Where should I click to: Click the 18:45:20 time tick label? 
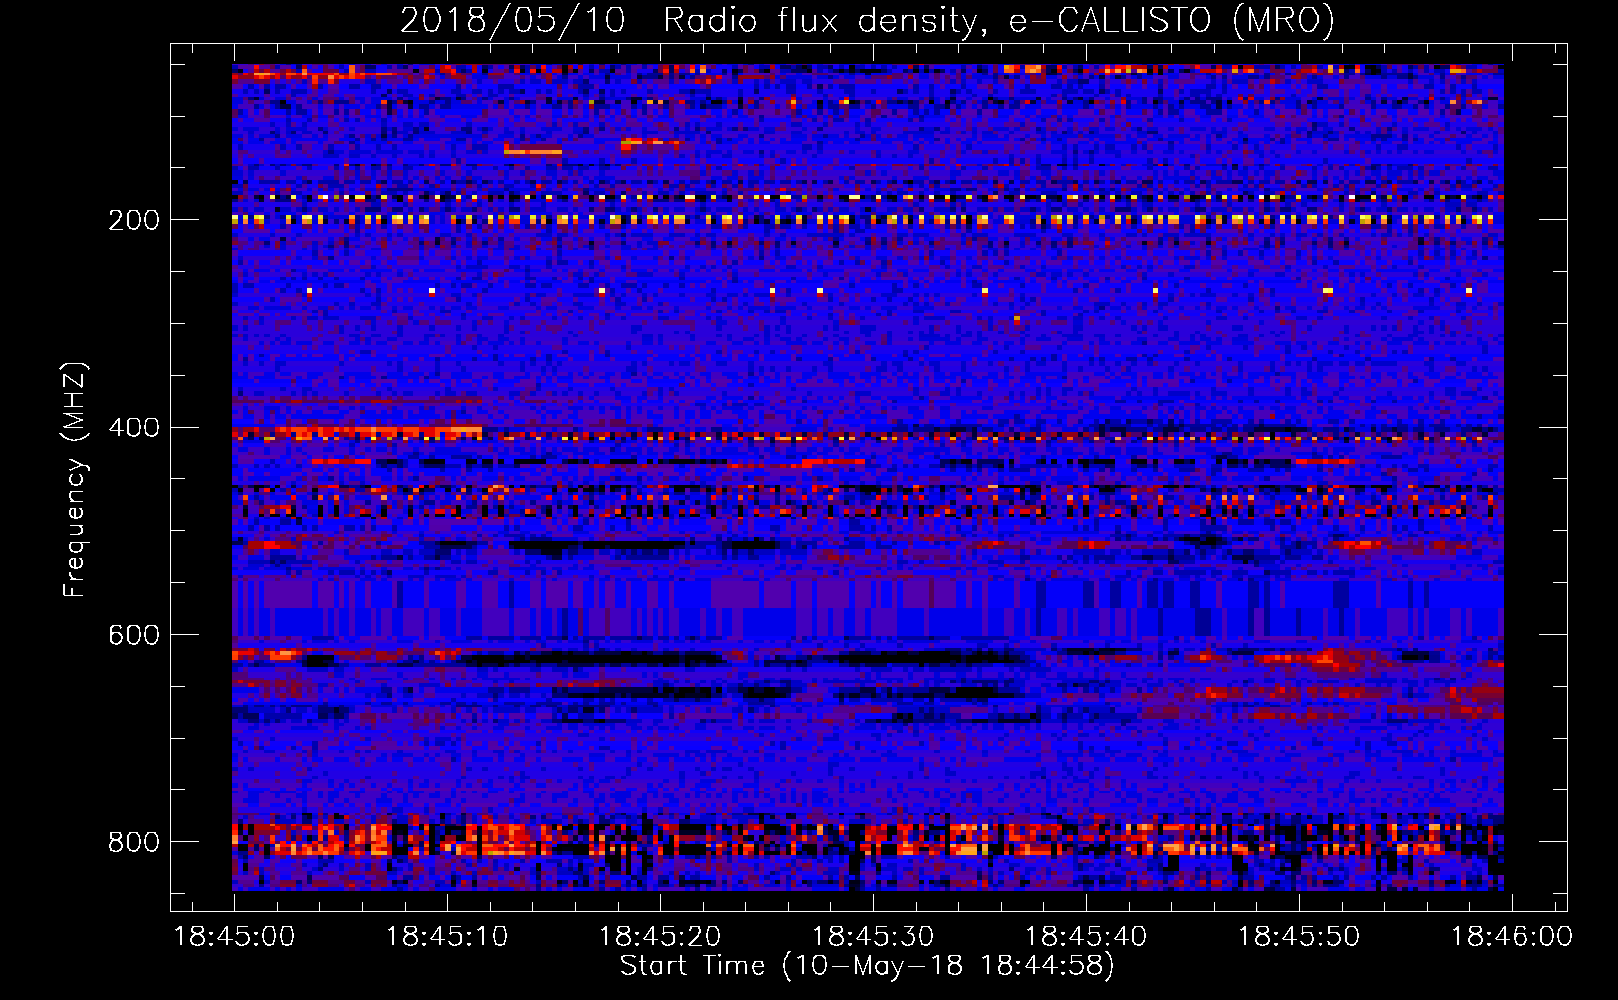pos(660,937)
